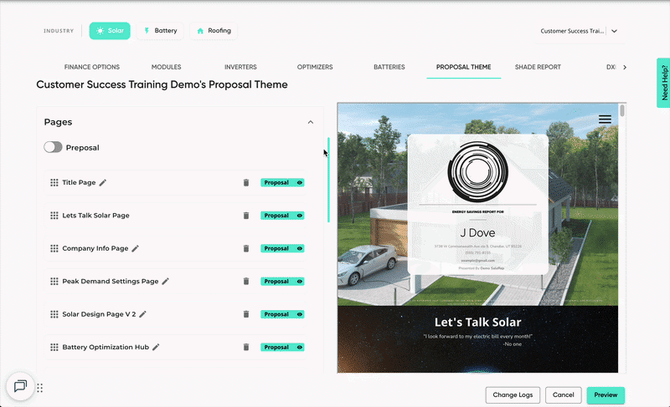This screenshot has width=670, height=407.
Task: Click the drag handle for Company Info Page
Action: 54,249
